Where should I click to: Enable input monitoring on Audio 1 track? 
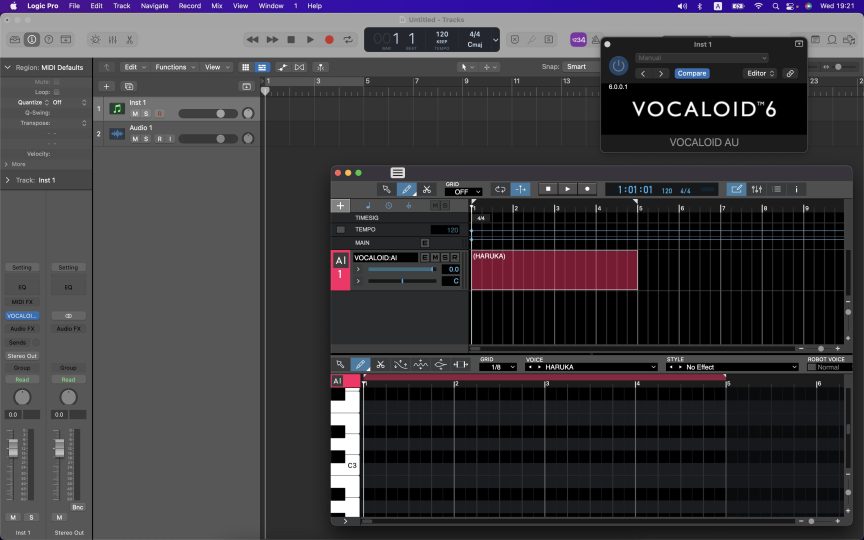(170, 139)
